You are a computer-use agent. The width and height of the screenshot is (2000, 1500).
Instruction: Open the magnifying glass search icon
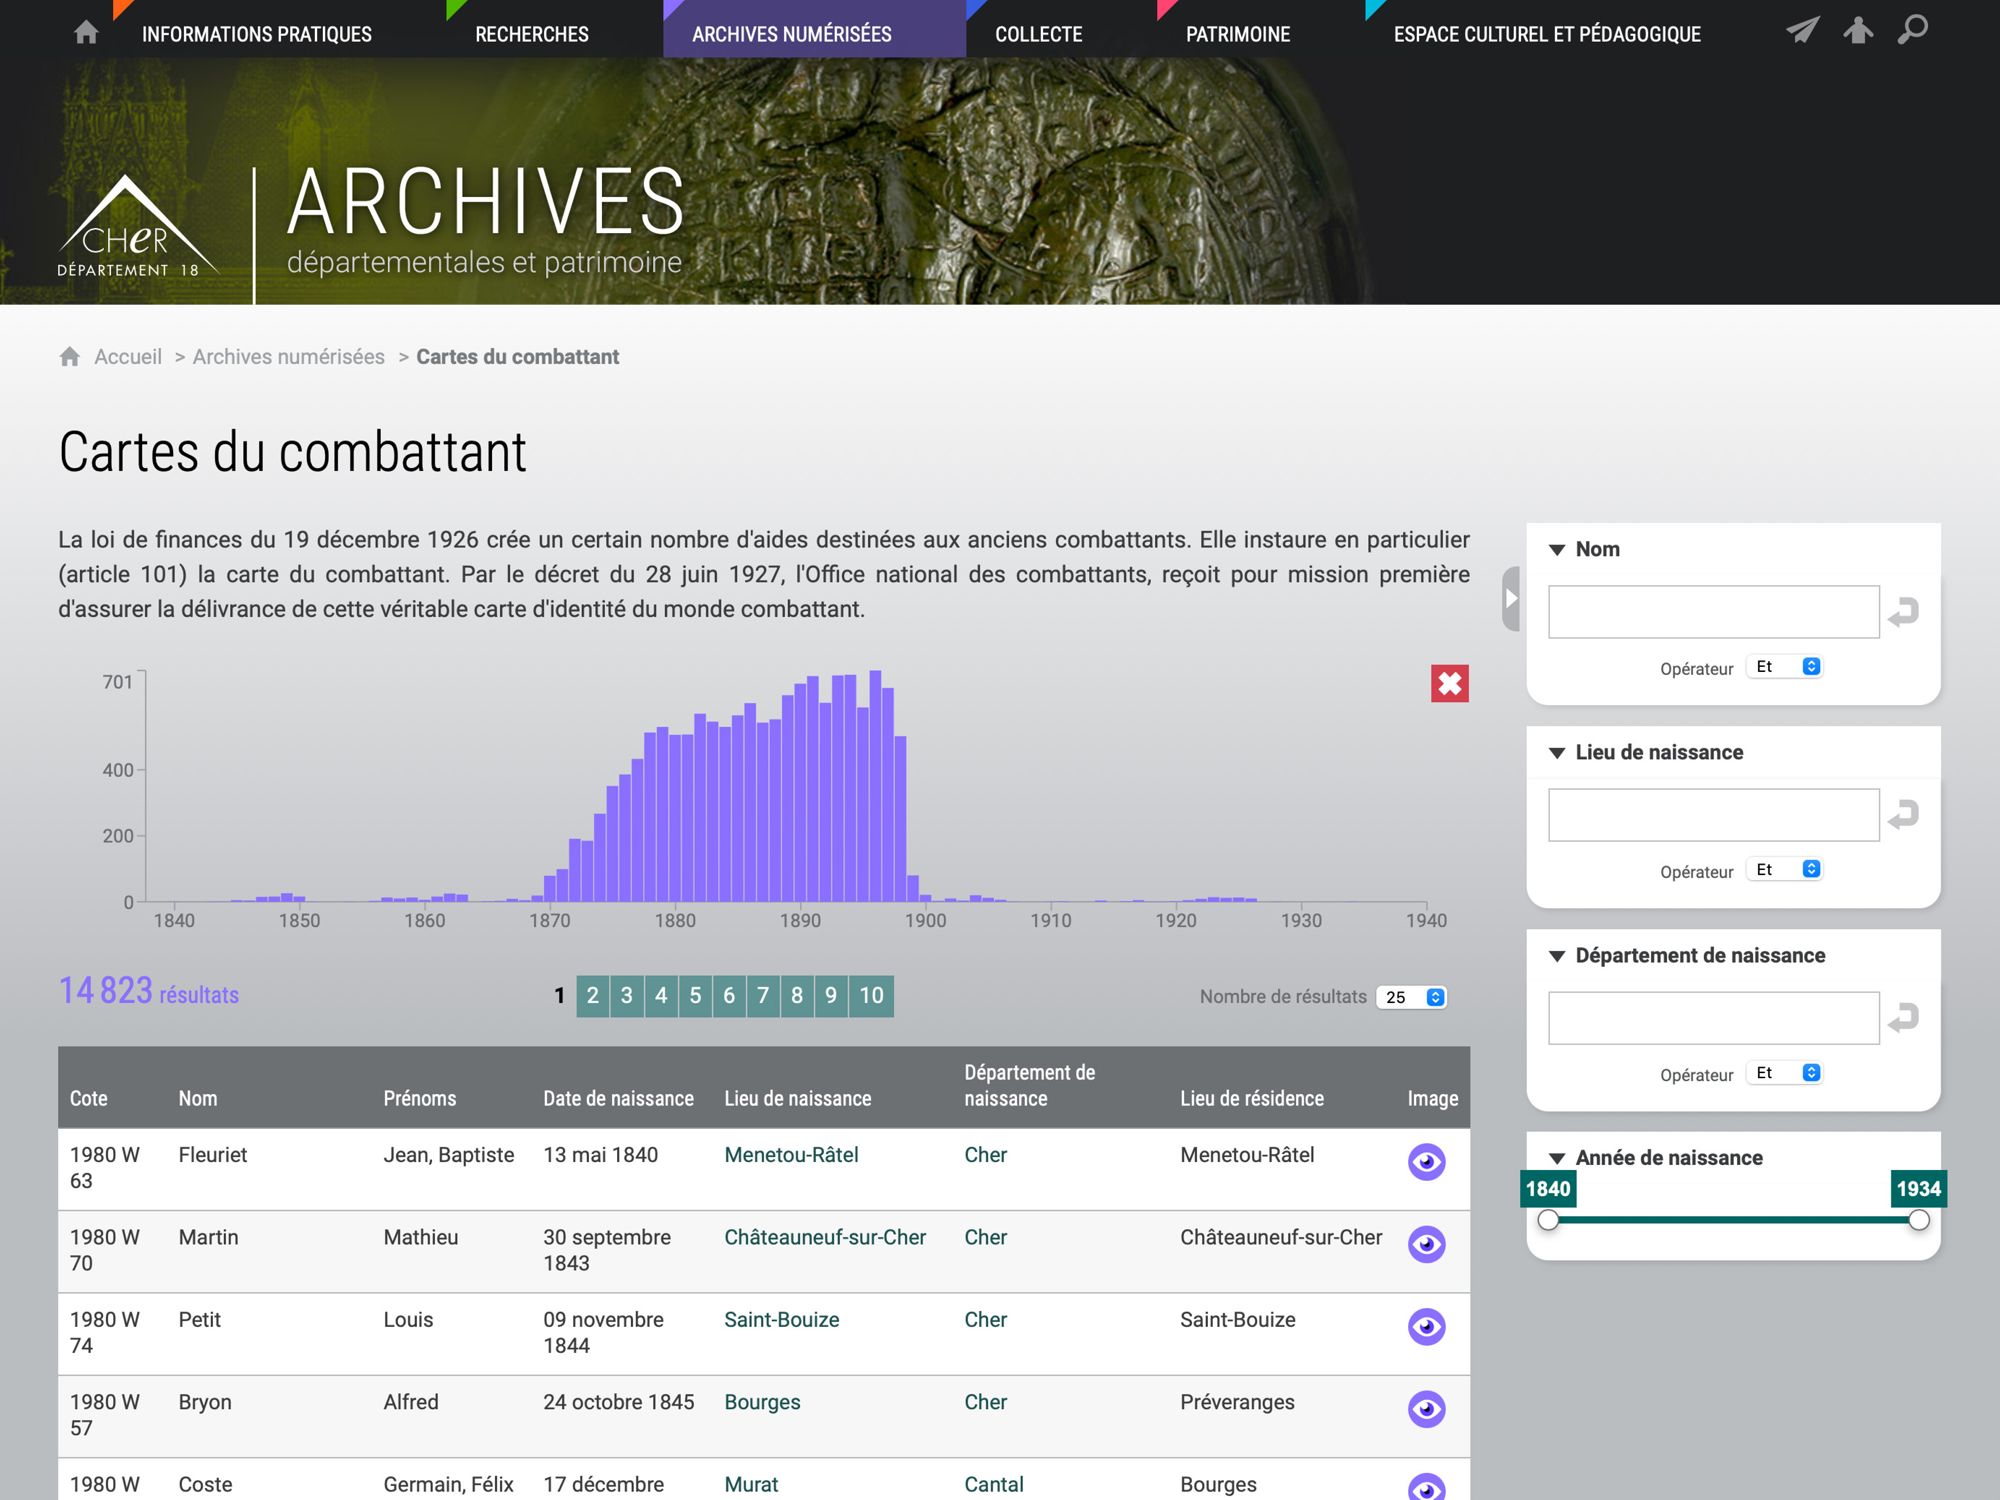coord(1912,30)
